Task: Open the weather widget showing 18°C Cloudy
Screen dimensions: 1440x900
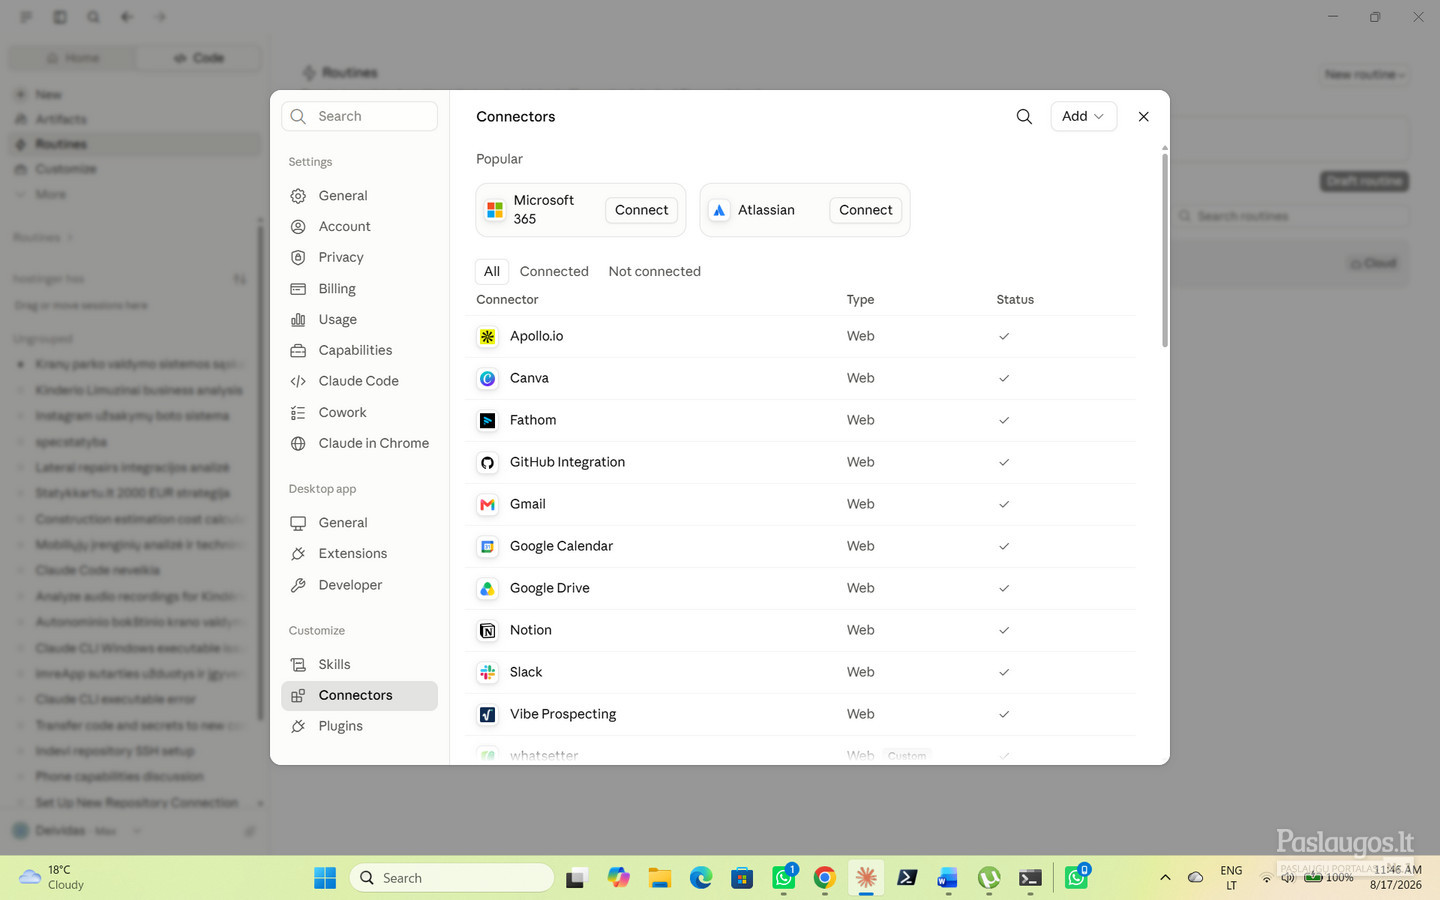Action: (x=52, y=878)
